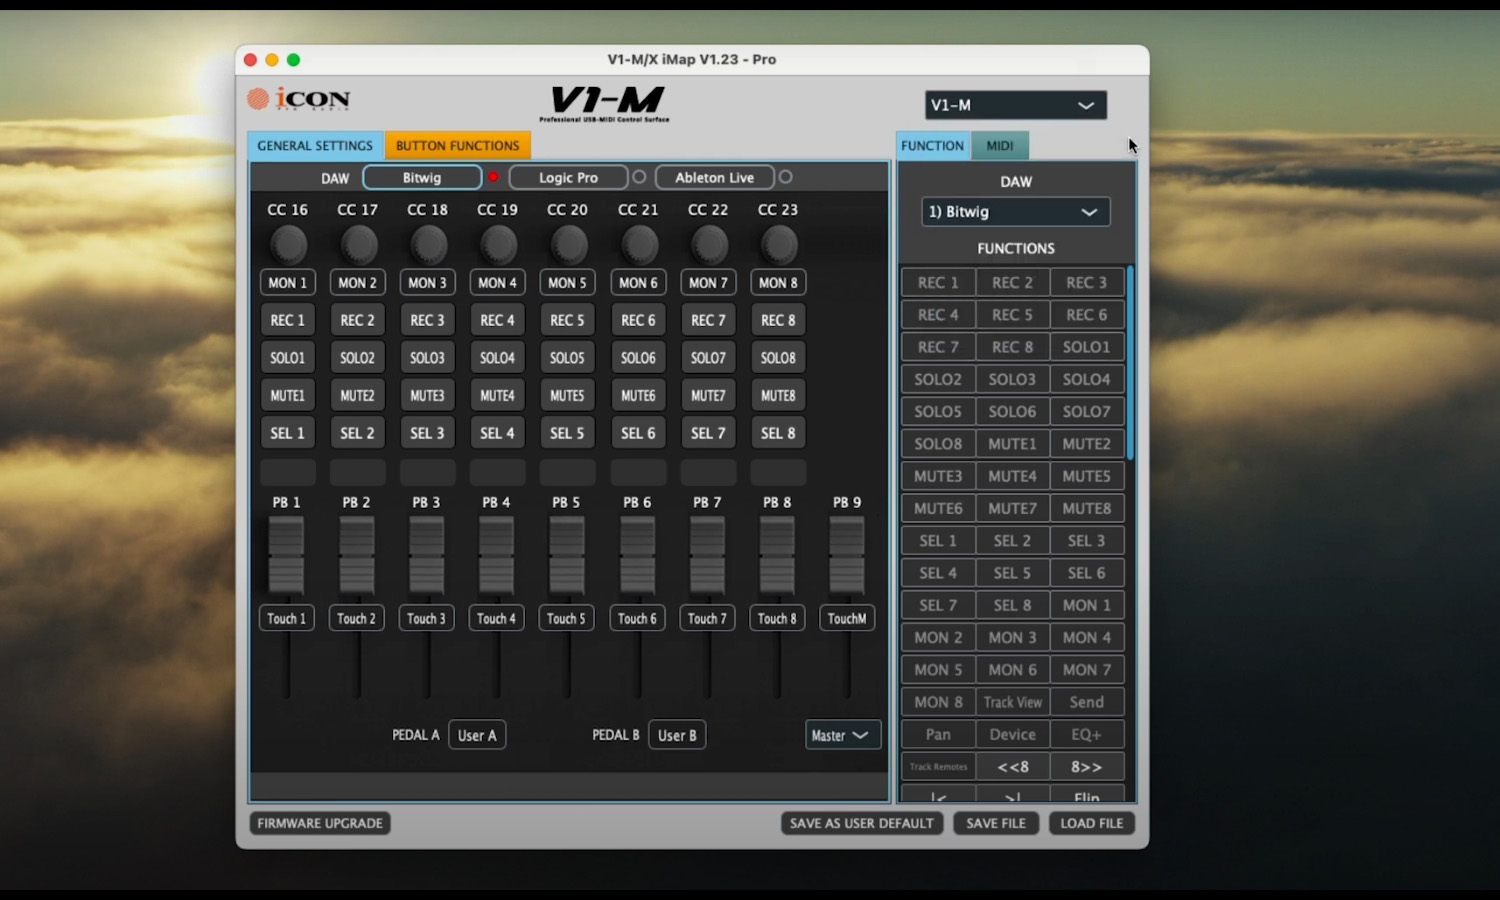Click the CC 17 rotary knob

pyautogui.click(x=358, y=244)
